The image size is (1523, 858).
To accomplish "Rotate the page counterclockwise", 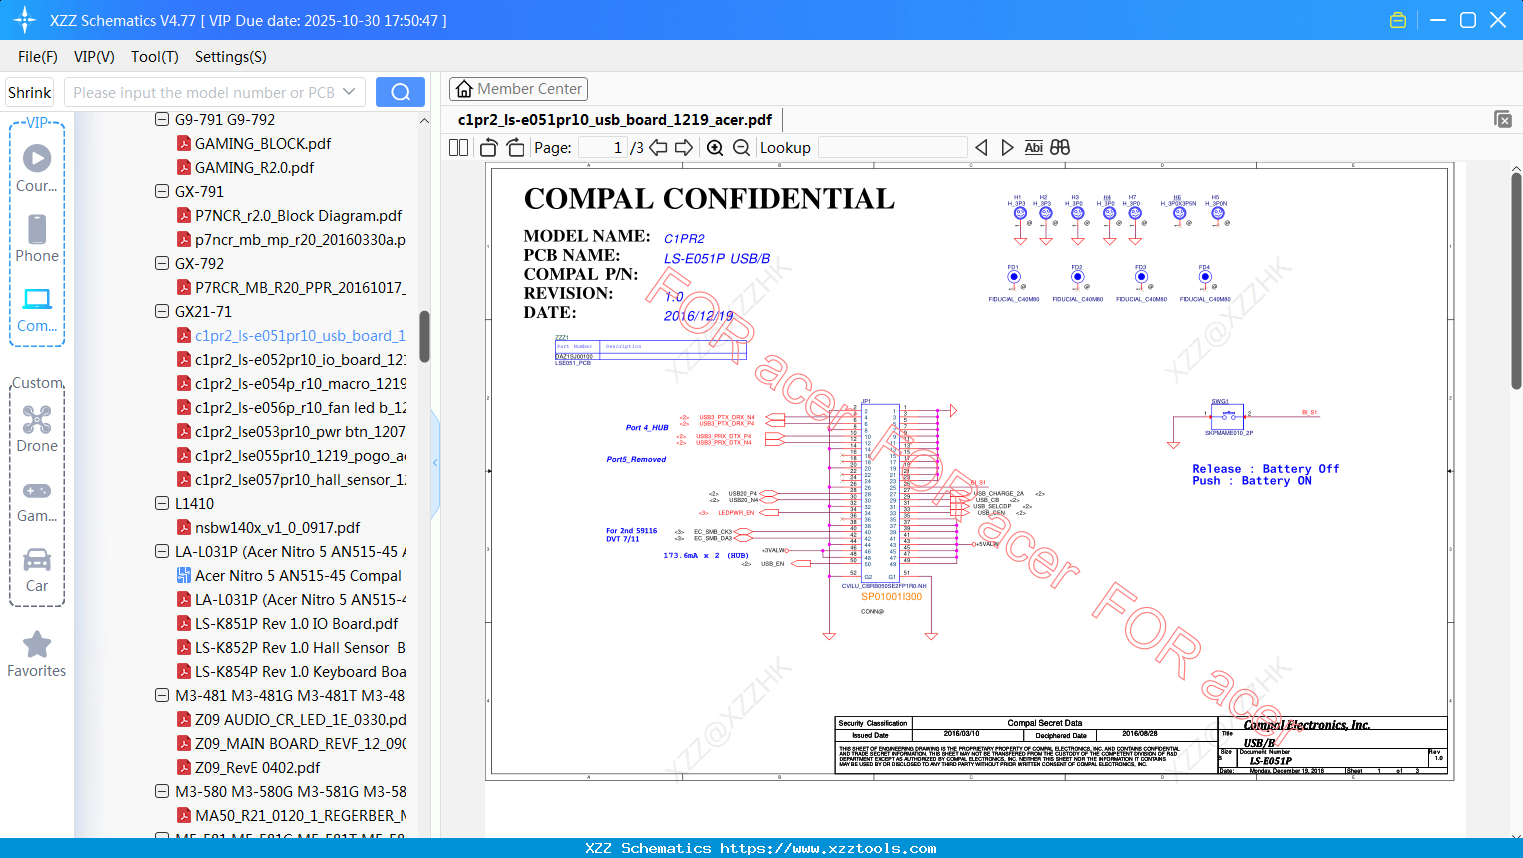I will [489, 147].
